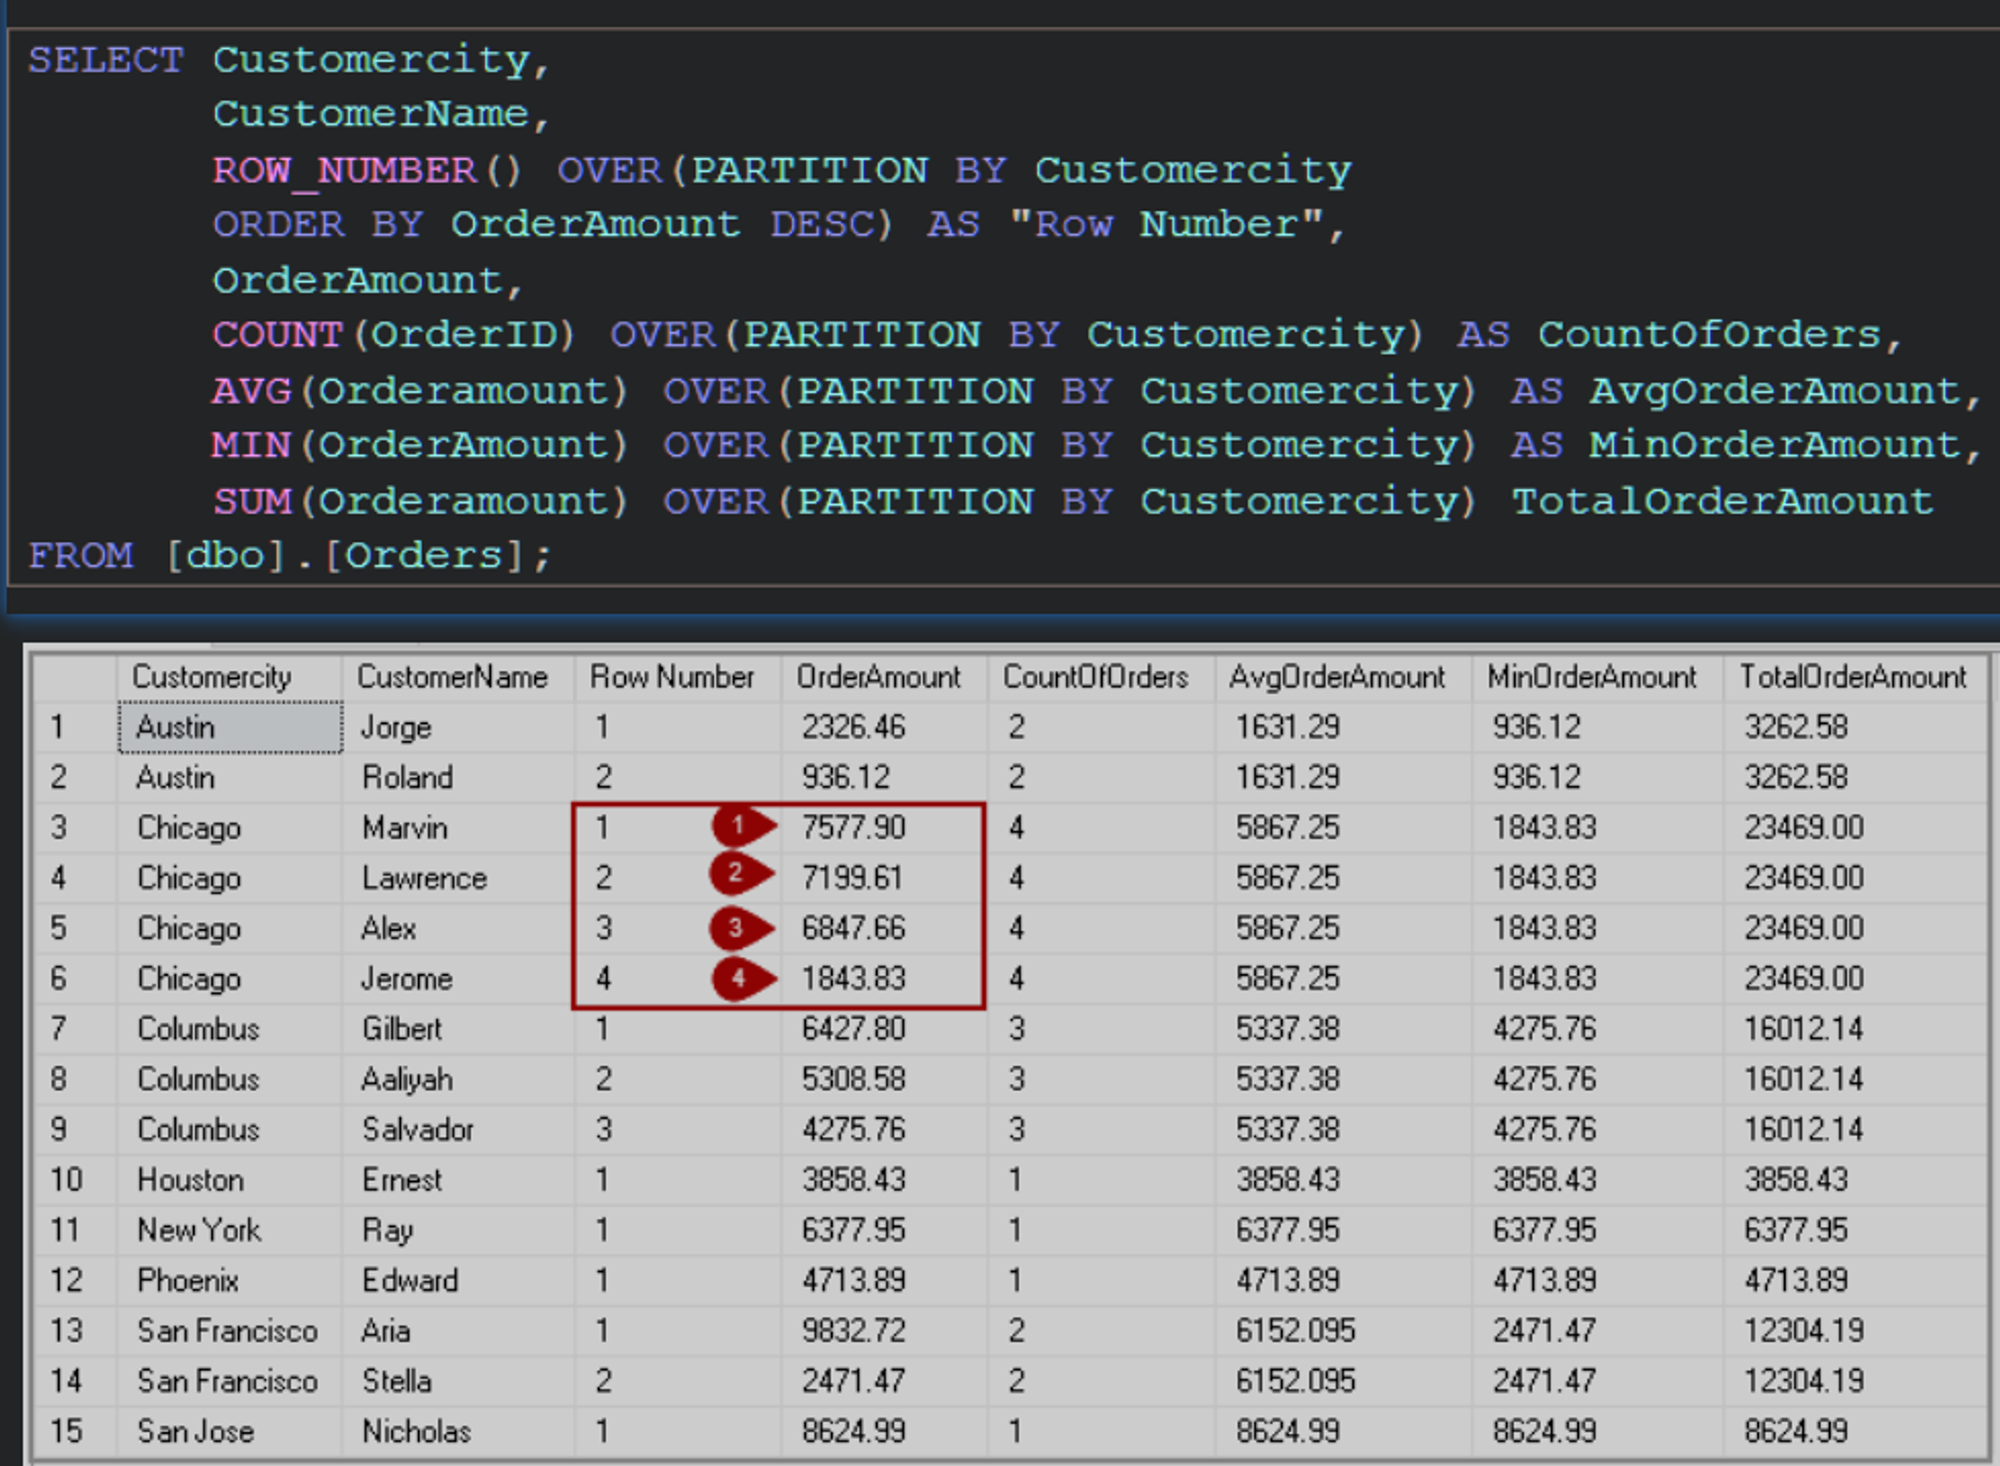
Task: Click the 2326.46 order amount cell
Action: [884, 727]
